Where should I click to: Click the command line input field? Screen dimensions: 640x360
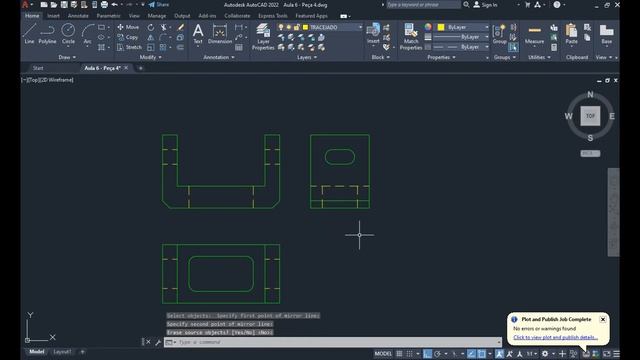[x=337, y=342]
